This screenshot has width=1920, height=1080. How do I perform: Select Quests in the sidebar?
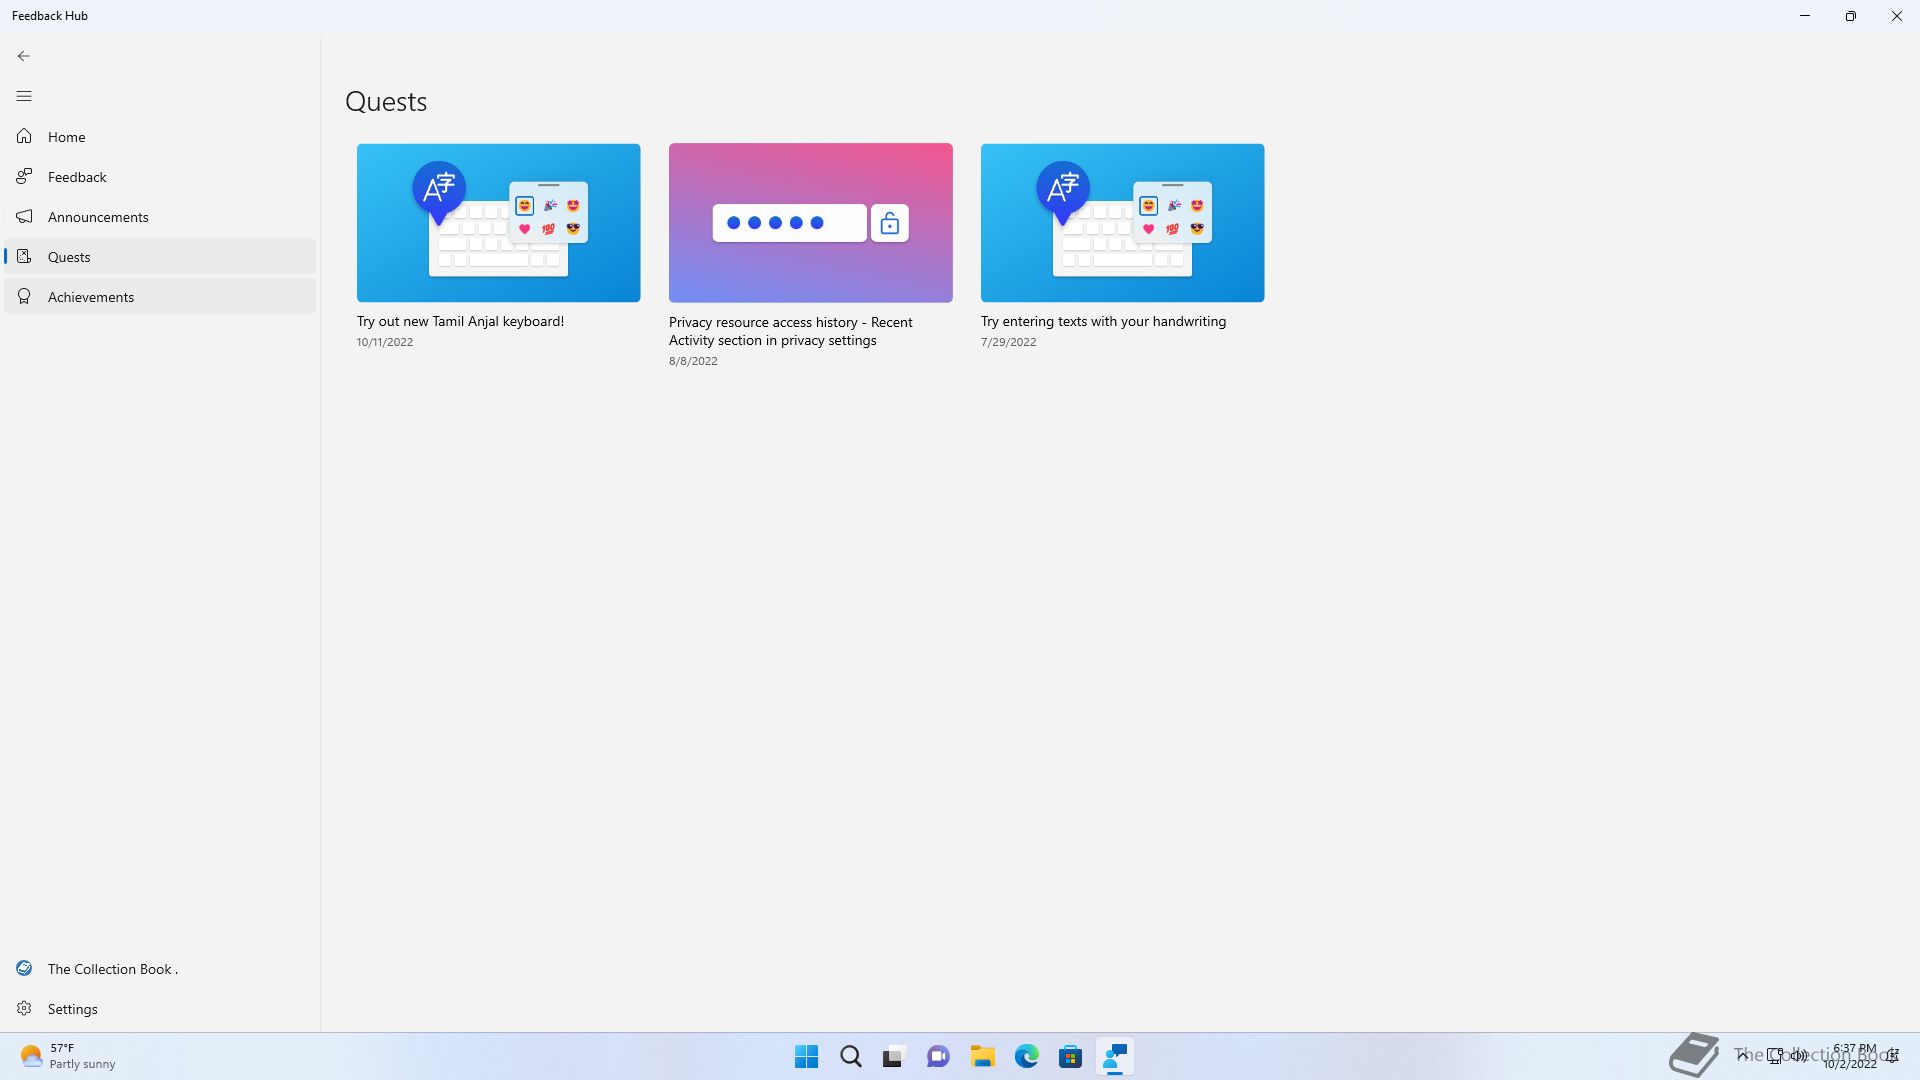(x=160, y=257)
